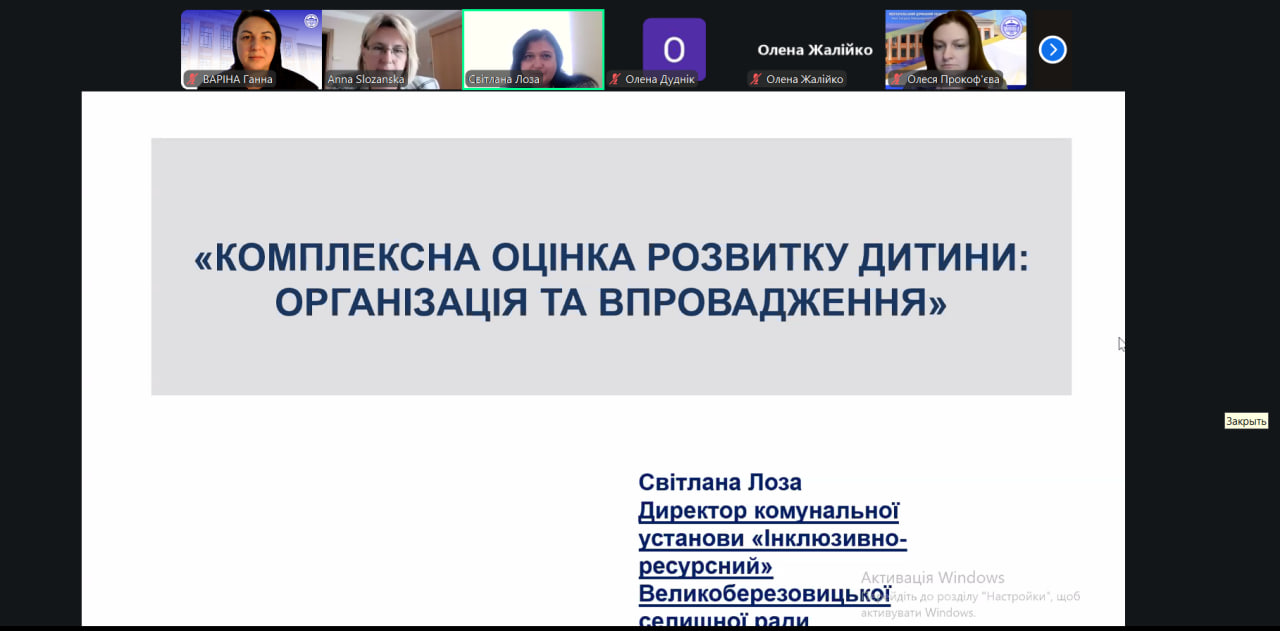The width and height of the screenshot is (1280, 631).
Task: Click the slide title «КОМПЛЕКСНА ОЦІНКА РОЗВИТКУ ДИТИНИ»
Action: point(611,258)
